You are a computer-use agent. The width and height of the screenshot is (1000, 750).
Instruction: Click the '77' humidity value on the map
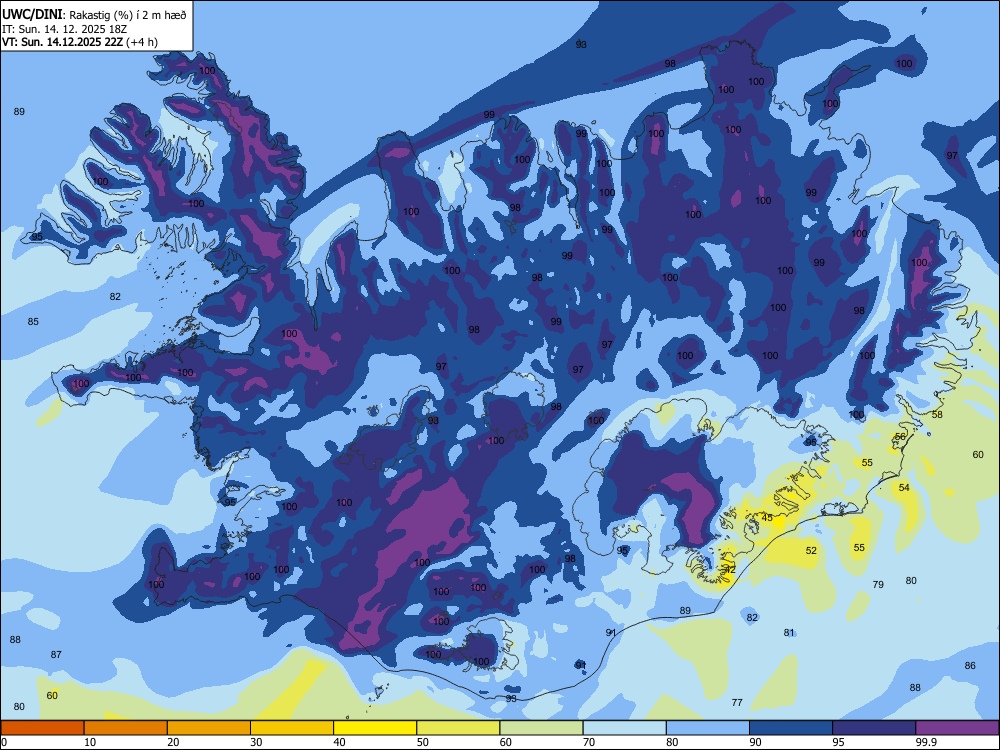click(737, 702)
